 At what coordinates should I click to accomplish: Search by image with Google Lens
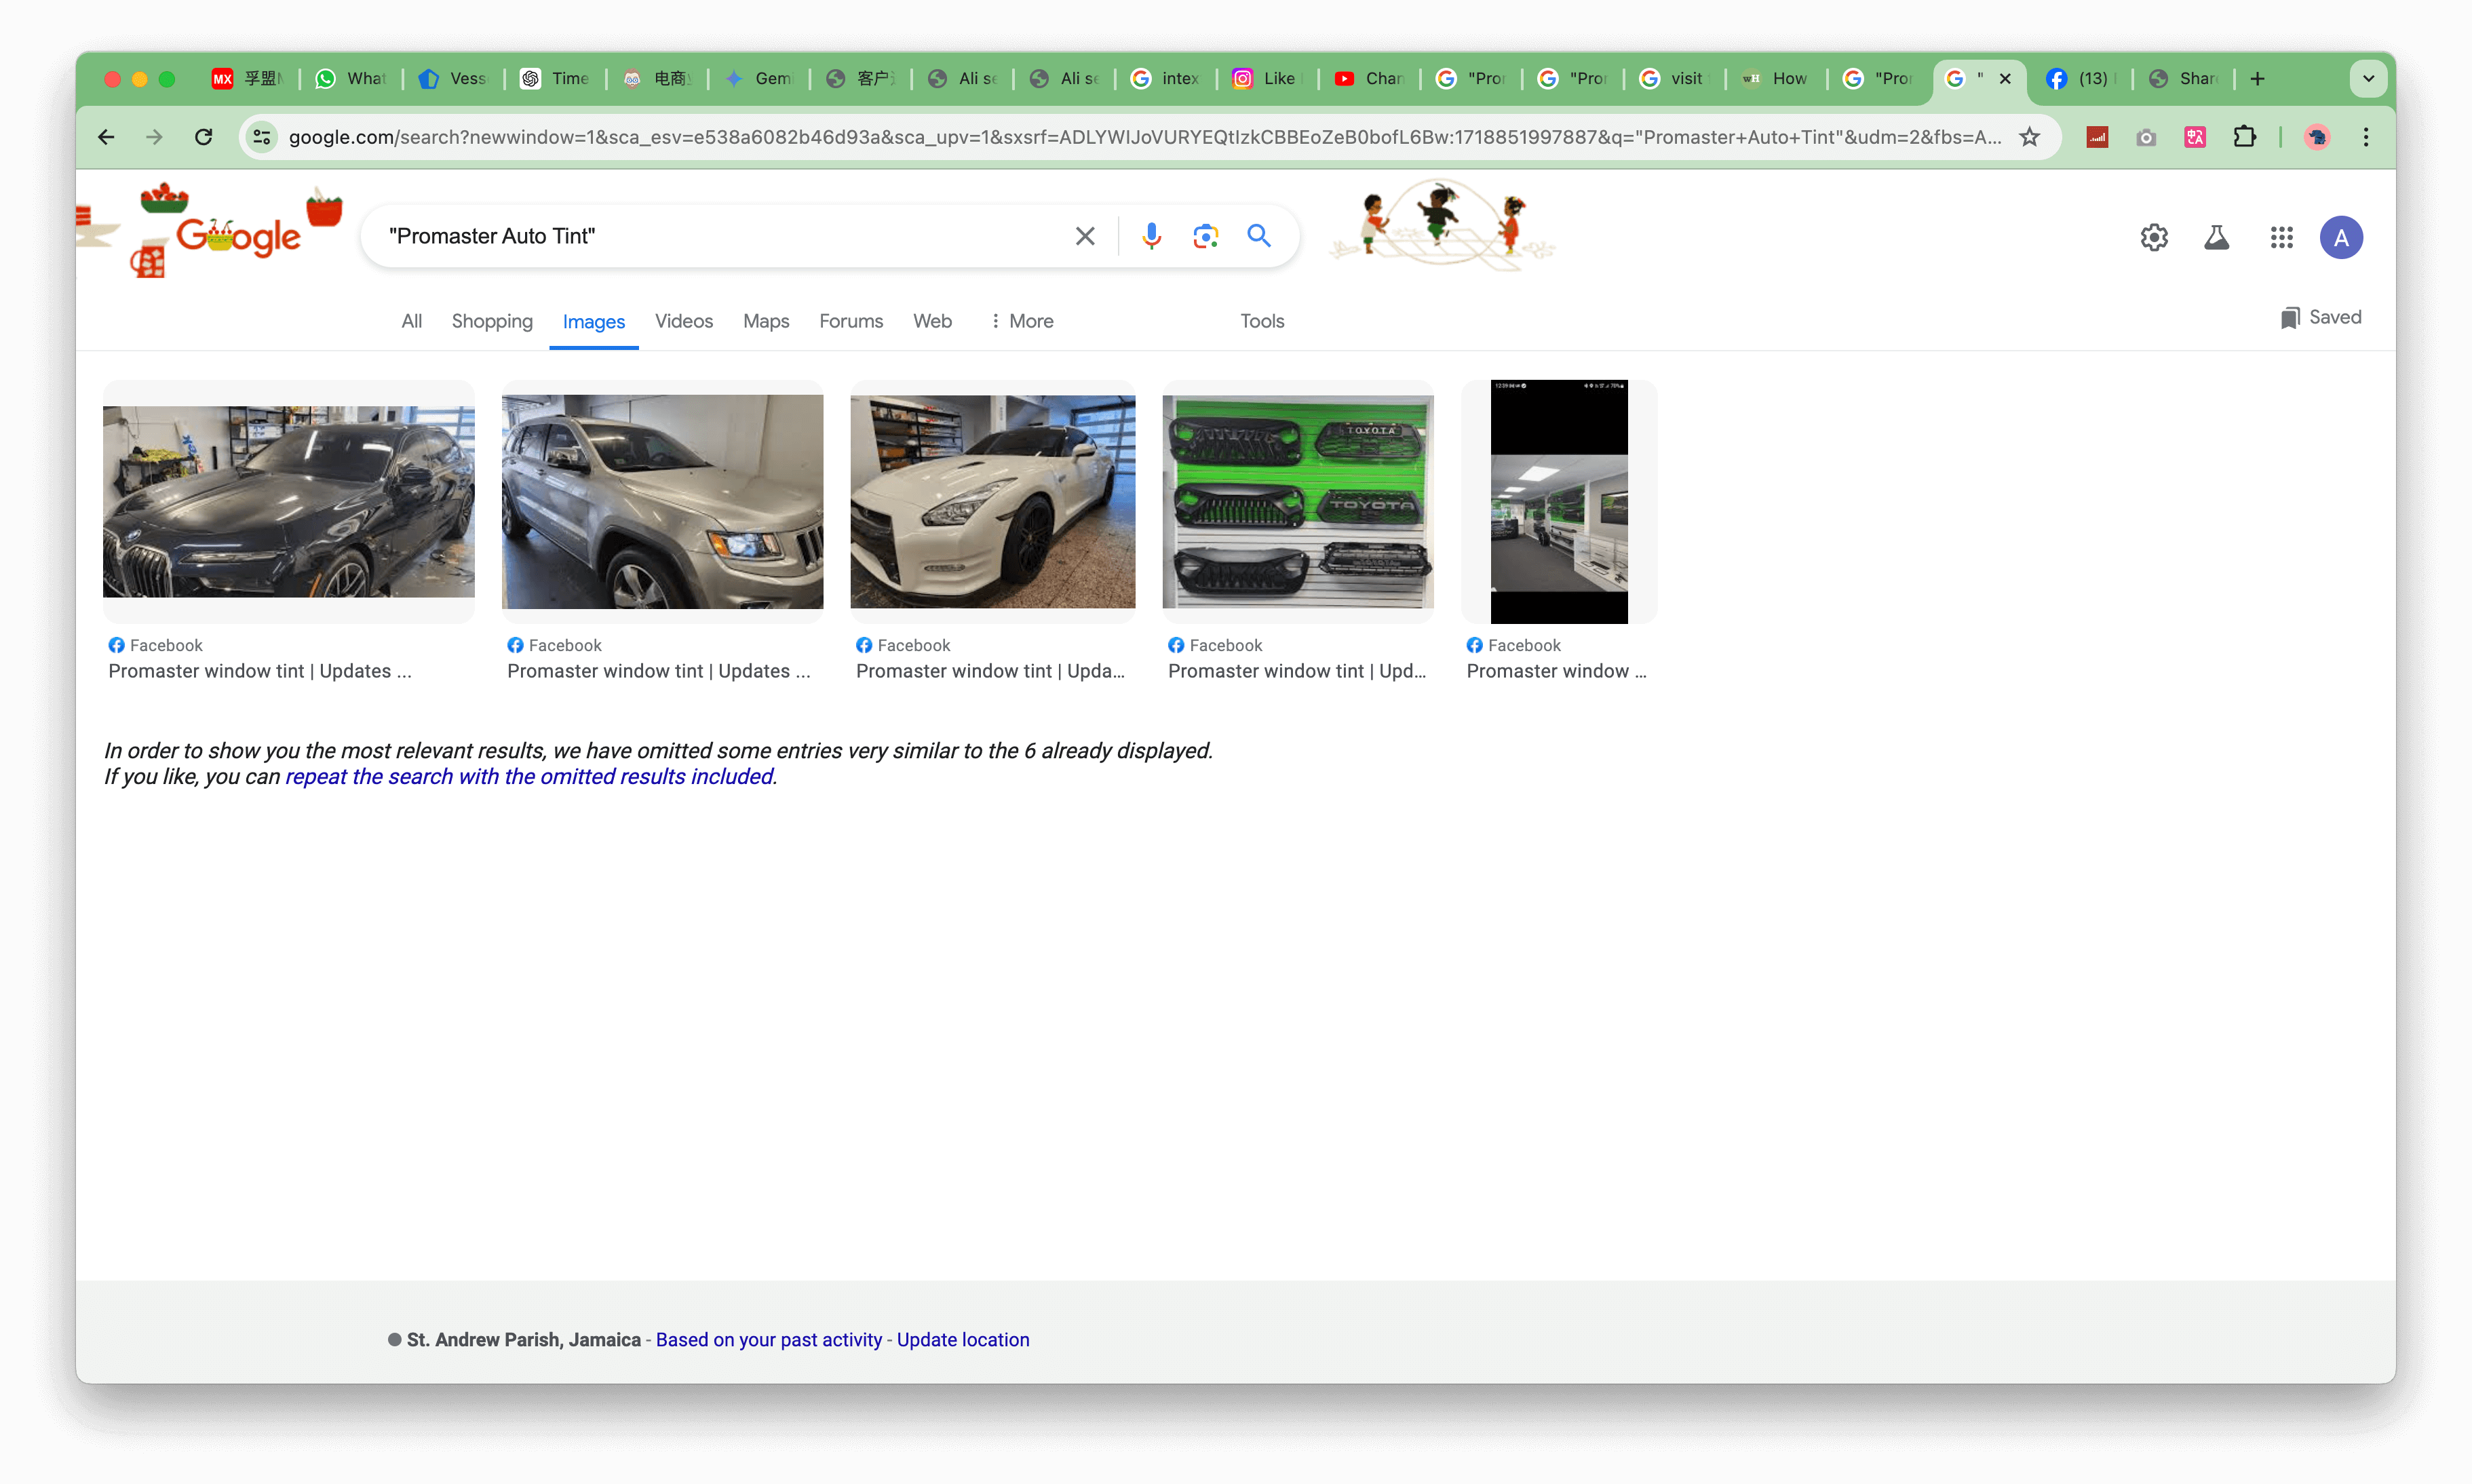click(x=1205, y=236)
